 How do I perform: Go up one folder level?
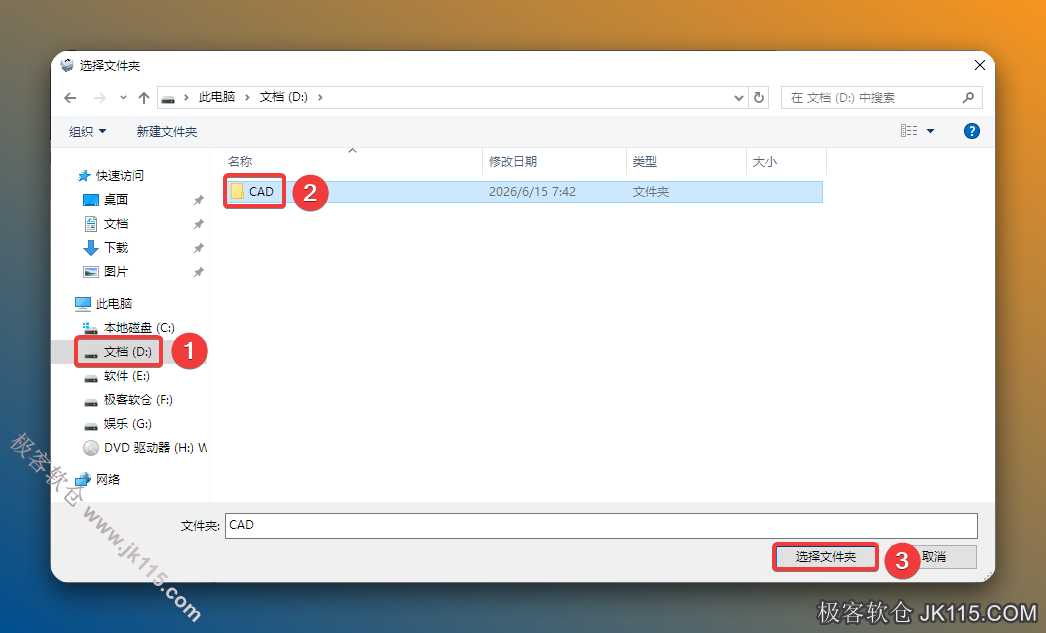[143, 98]
